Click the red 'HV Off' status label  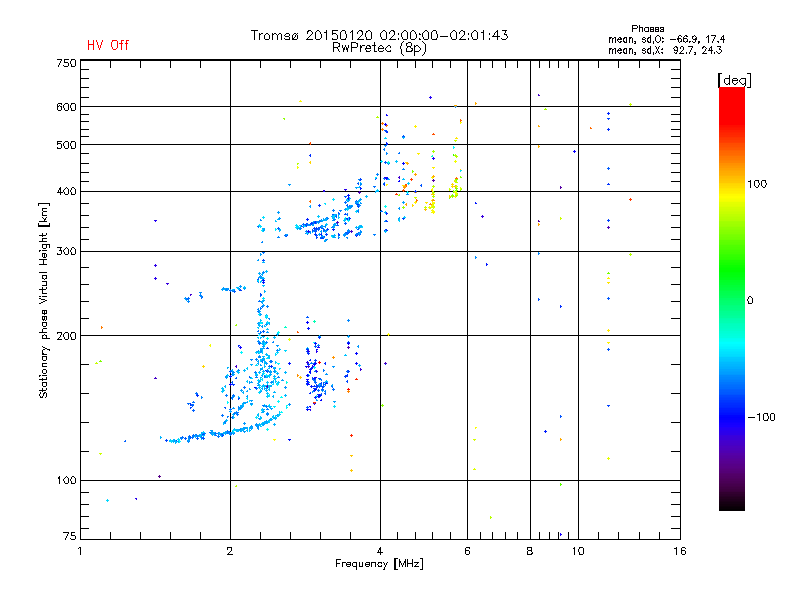(108, 45)
